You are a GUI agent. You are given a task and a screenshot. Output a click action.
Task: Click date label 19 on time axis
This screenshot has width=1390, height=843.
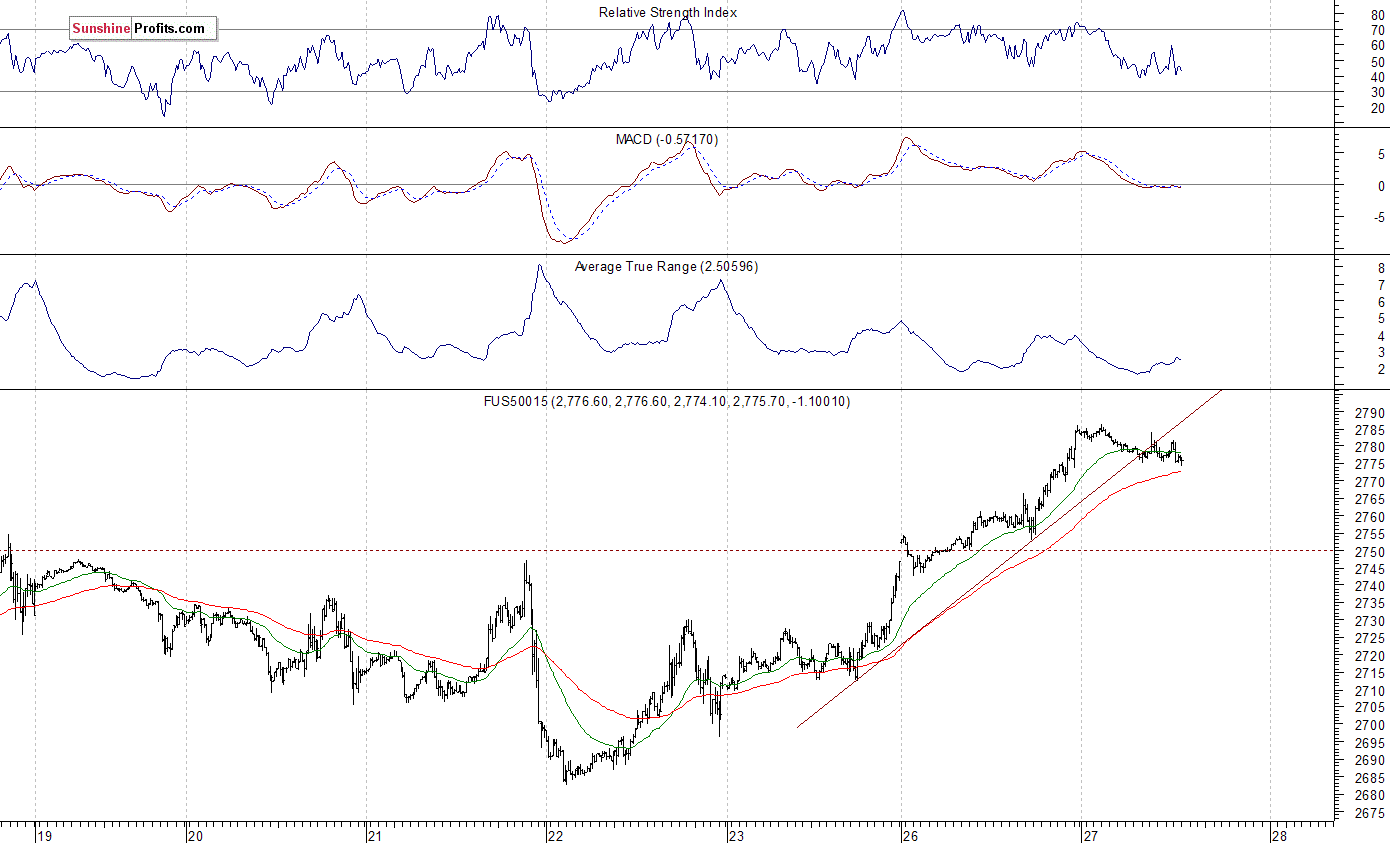click(43, 835)
